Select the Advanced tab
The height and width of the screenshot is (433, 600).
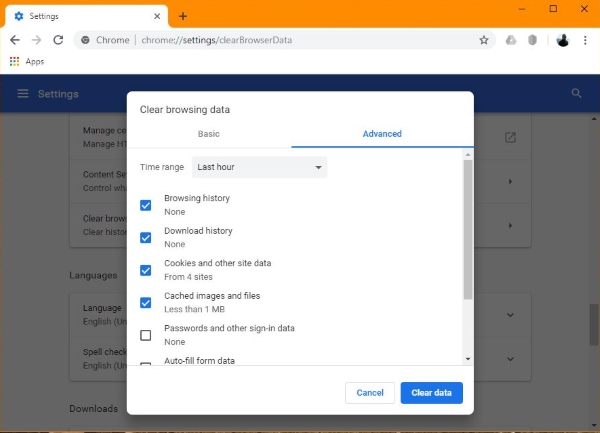[382, 134]
